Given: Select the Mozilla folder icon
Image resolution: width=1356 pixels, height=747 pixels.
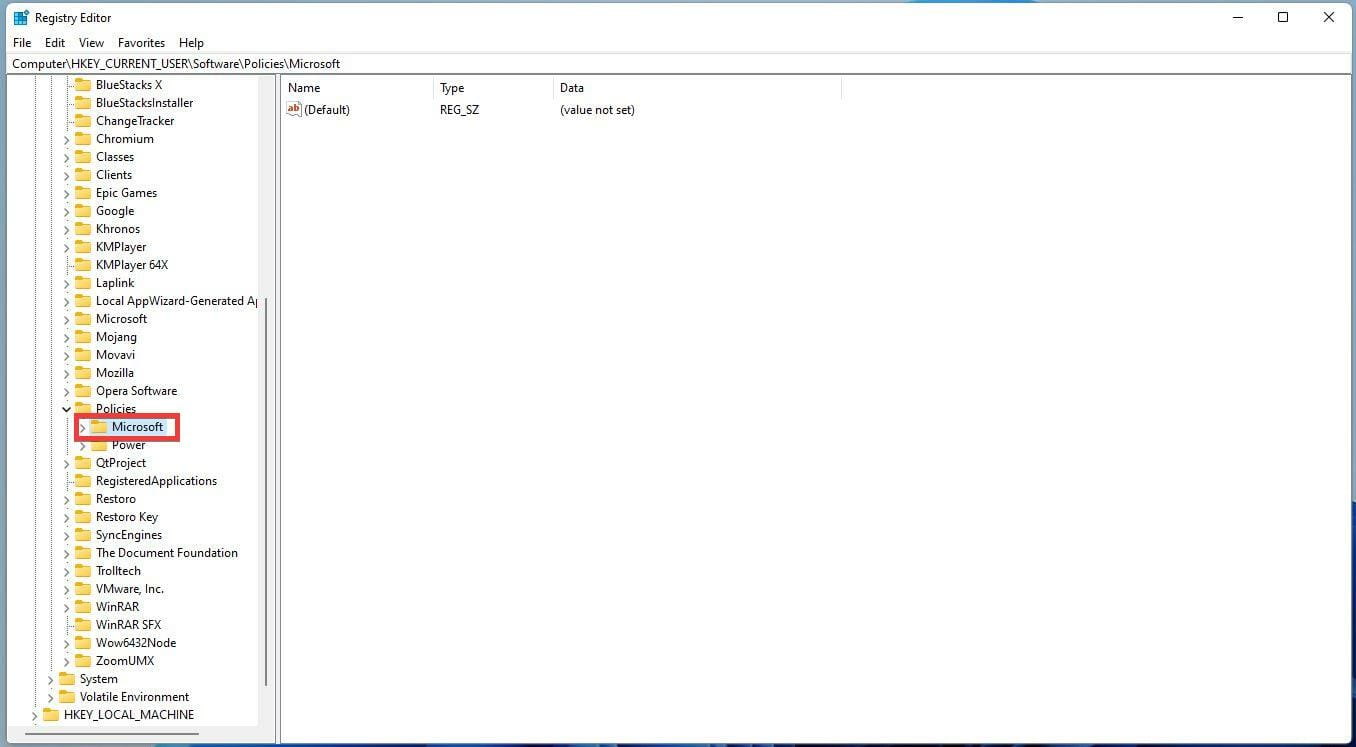Looking at the screenshot, I should point(84,372).
